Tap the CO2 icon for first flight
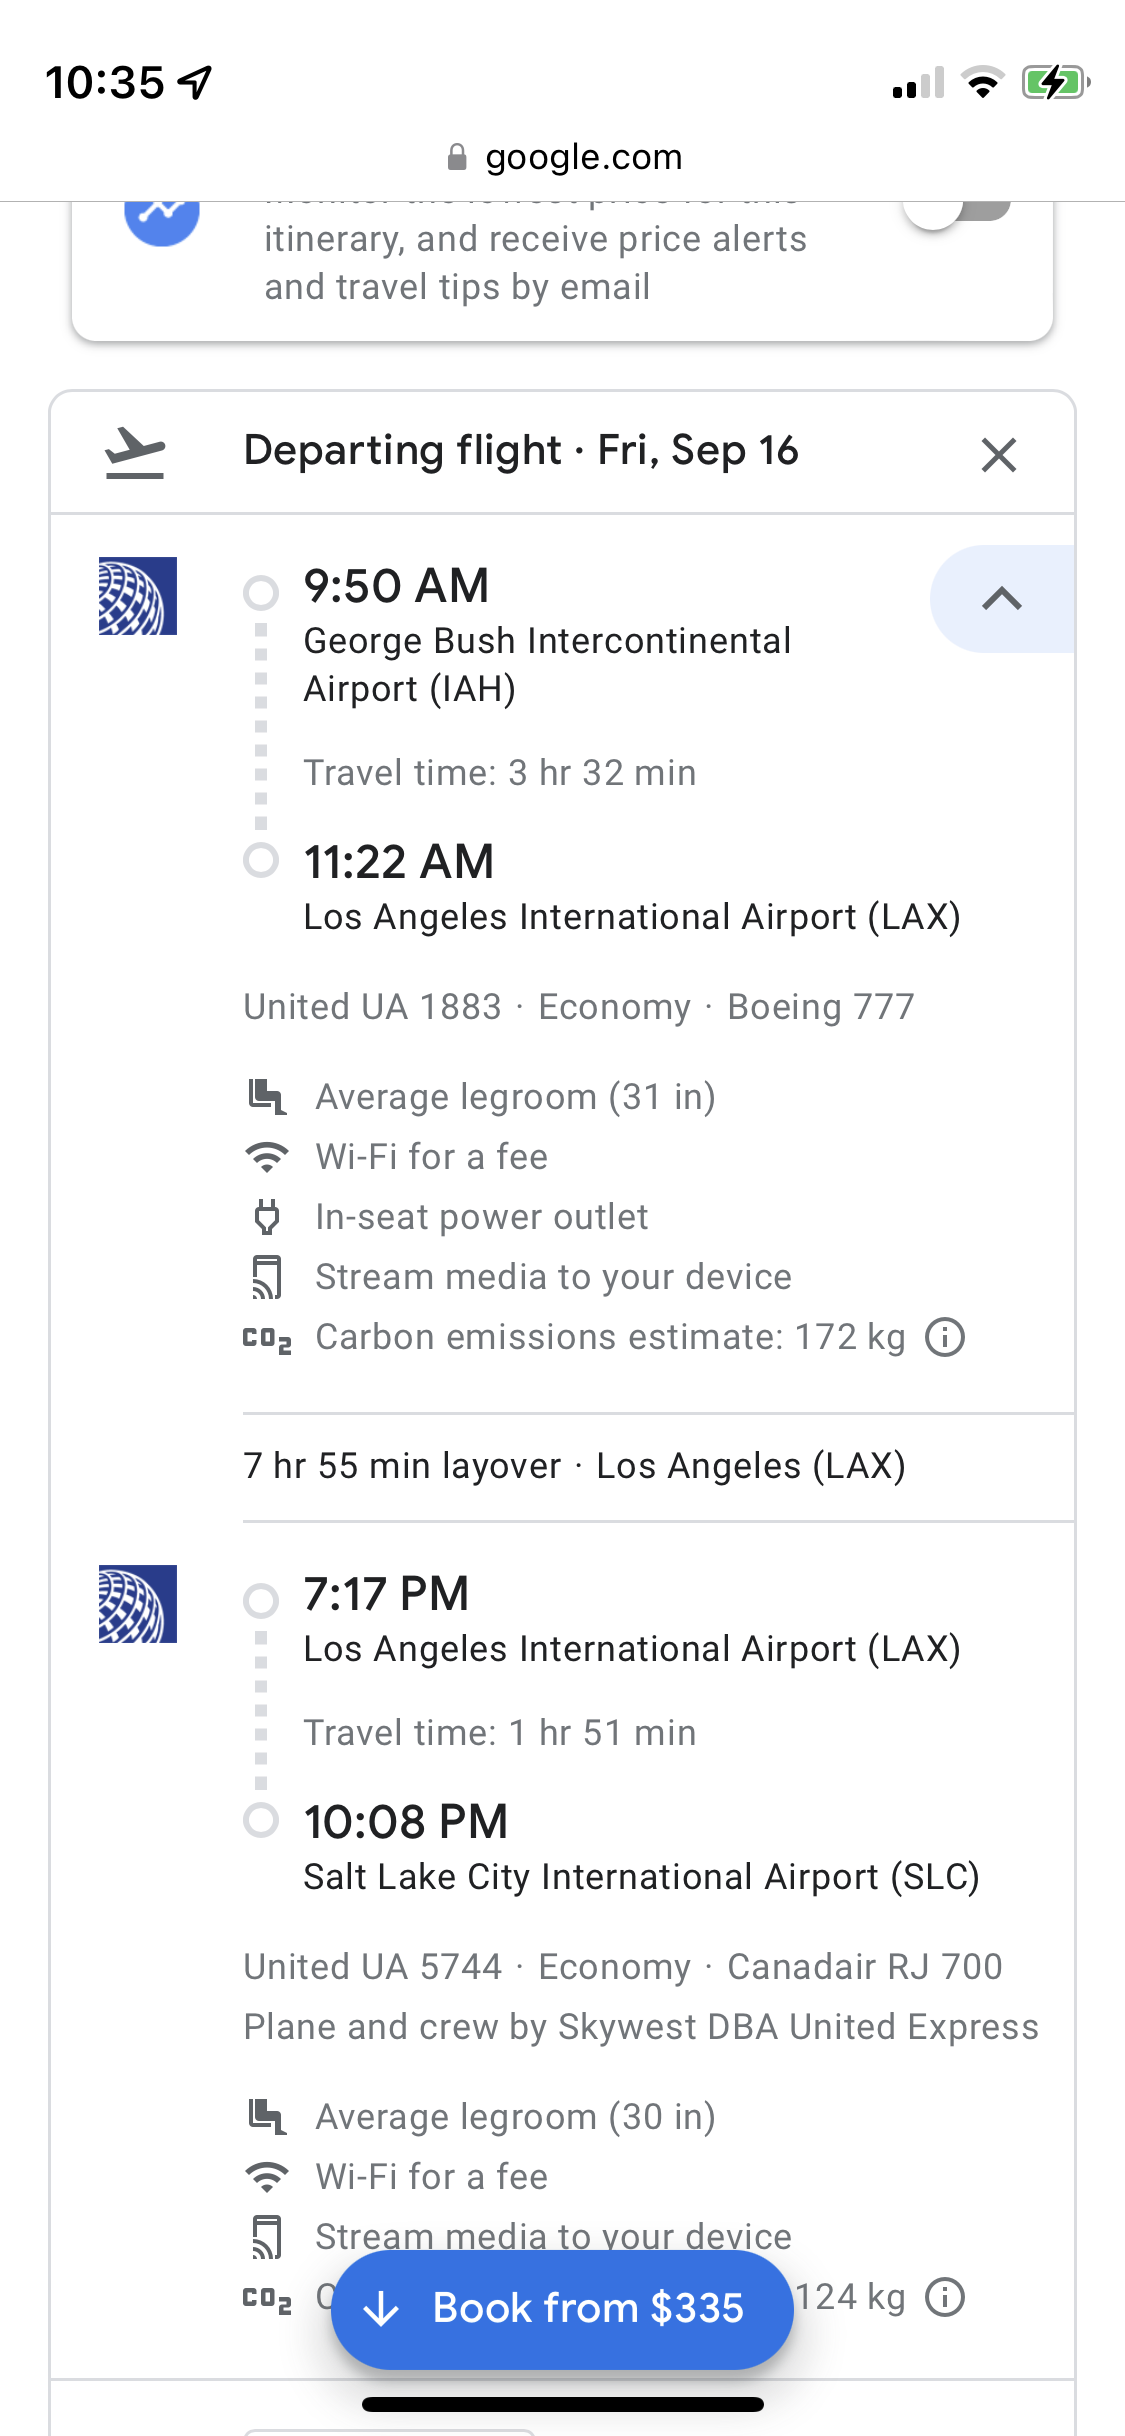Viewport: 1125px width, 2436px height. pyautogui.click(x=267, y=1338)
